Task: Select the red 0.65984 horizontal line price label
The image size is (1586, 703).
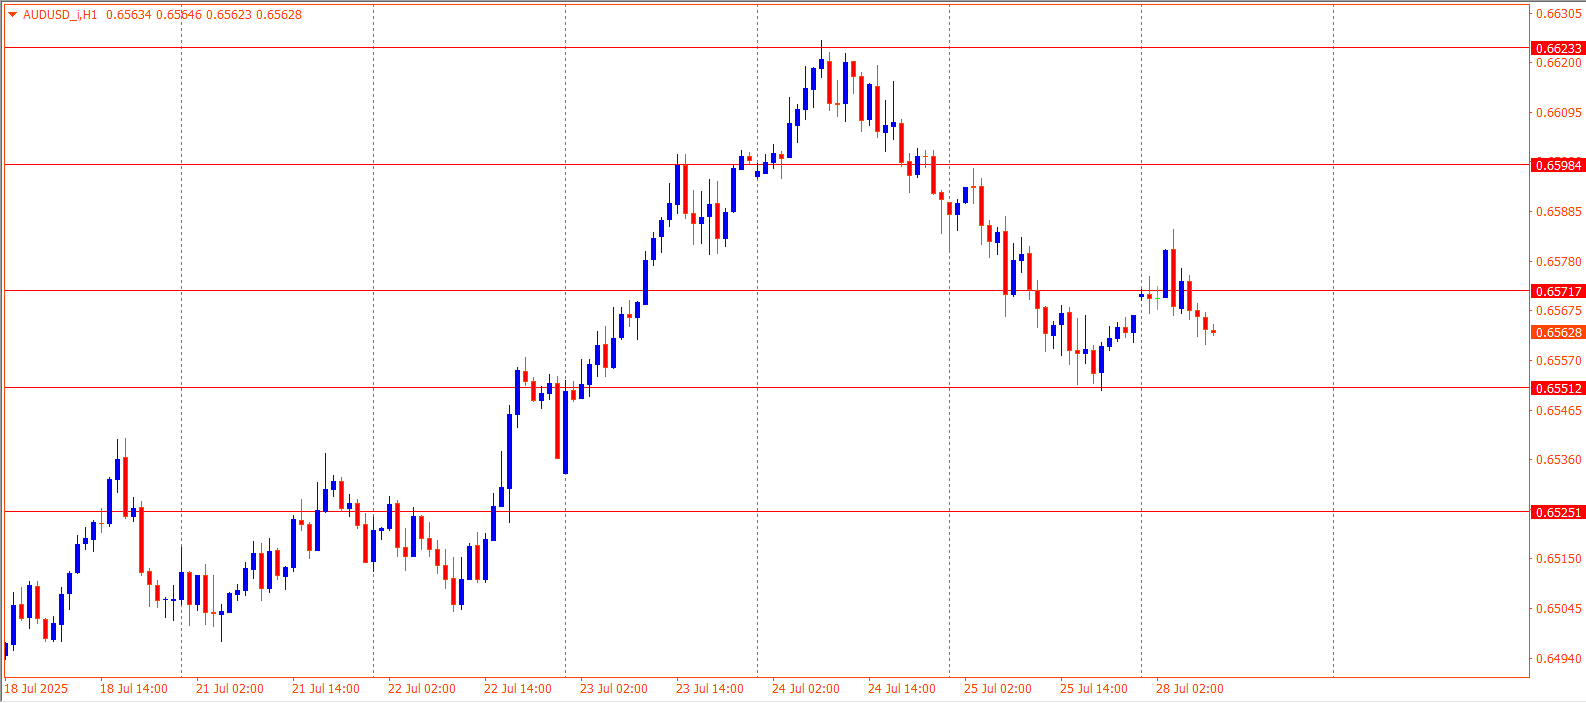Action: tap(1558, 165)
